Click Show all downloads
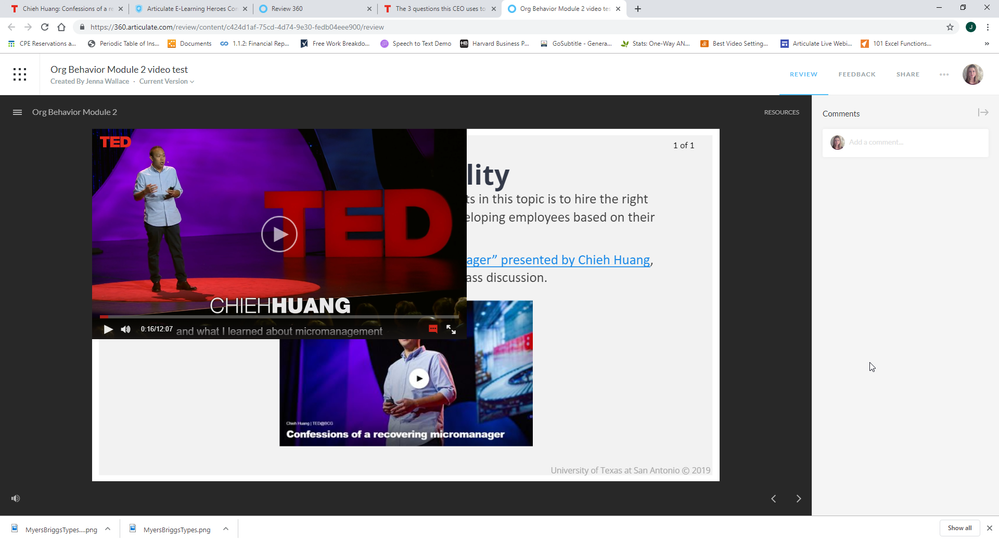 pos(959,528)
